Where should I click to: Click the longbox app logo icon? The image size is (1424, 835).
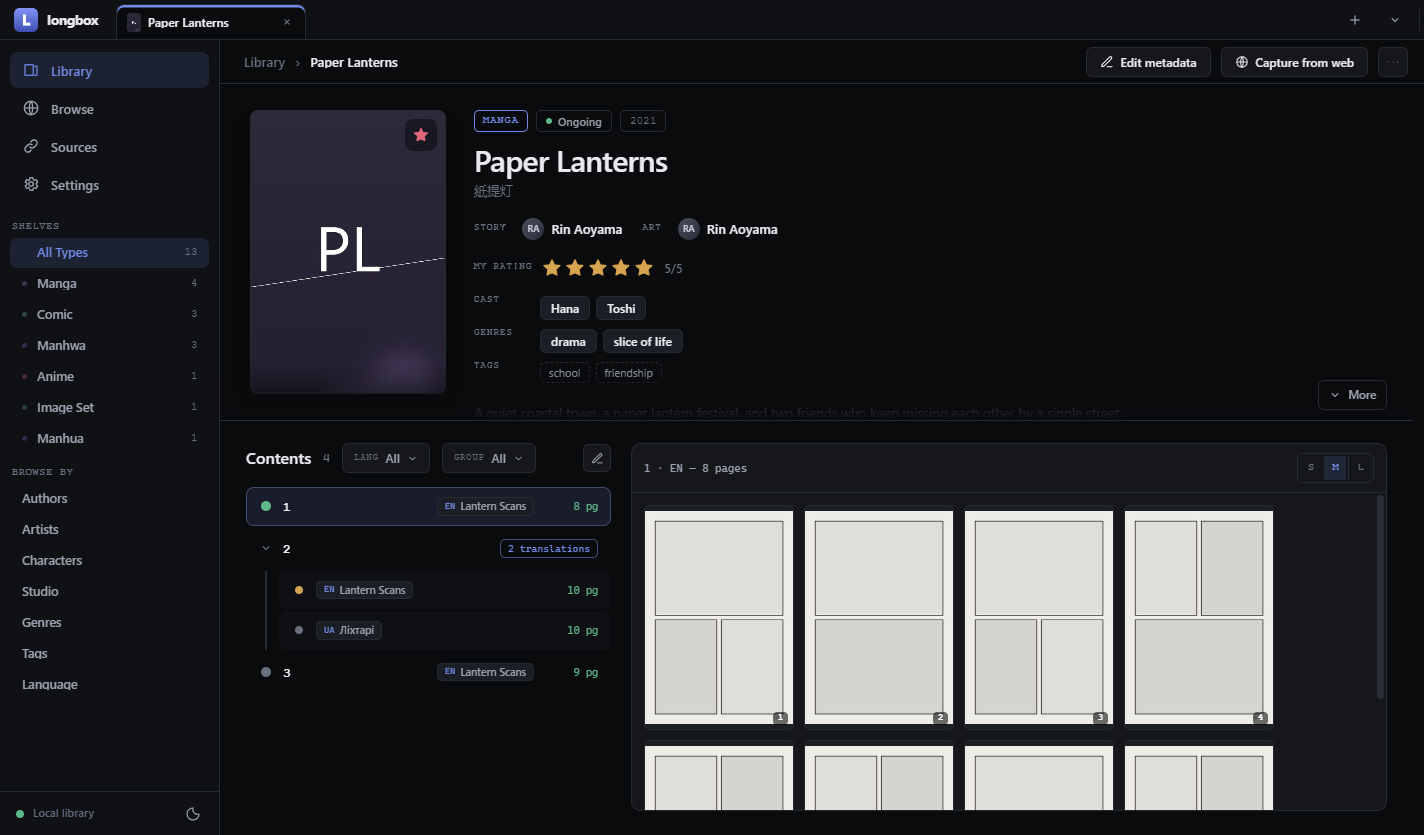point(26,20)
